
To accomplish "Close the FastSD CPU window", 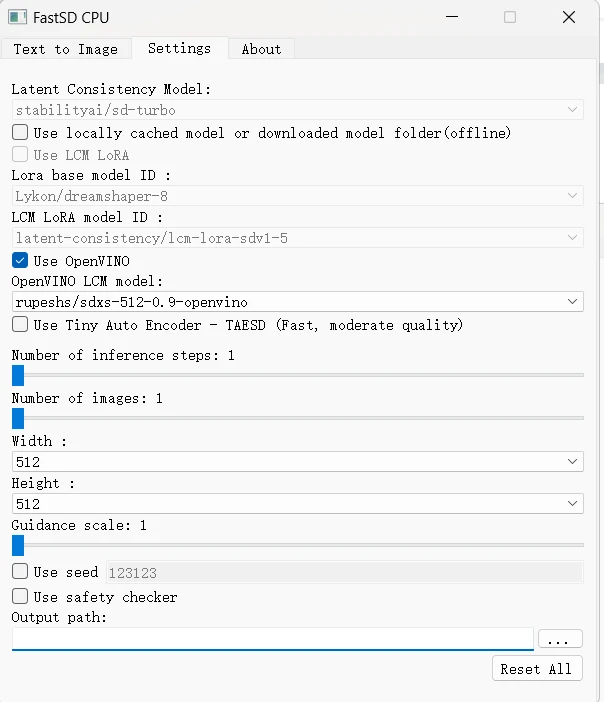I will (x=569, y=17).
